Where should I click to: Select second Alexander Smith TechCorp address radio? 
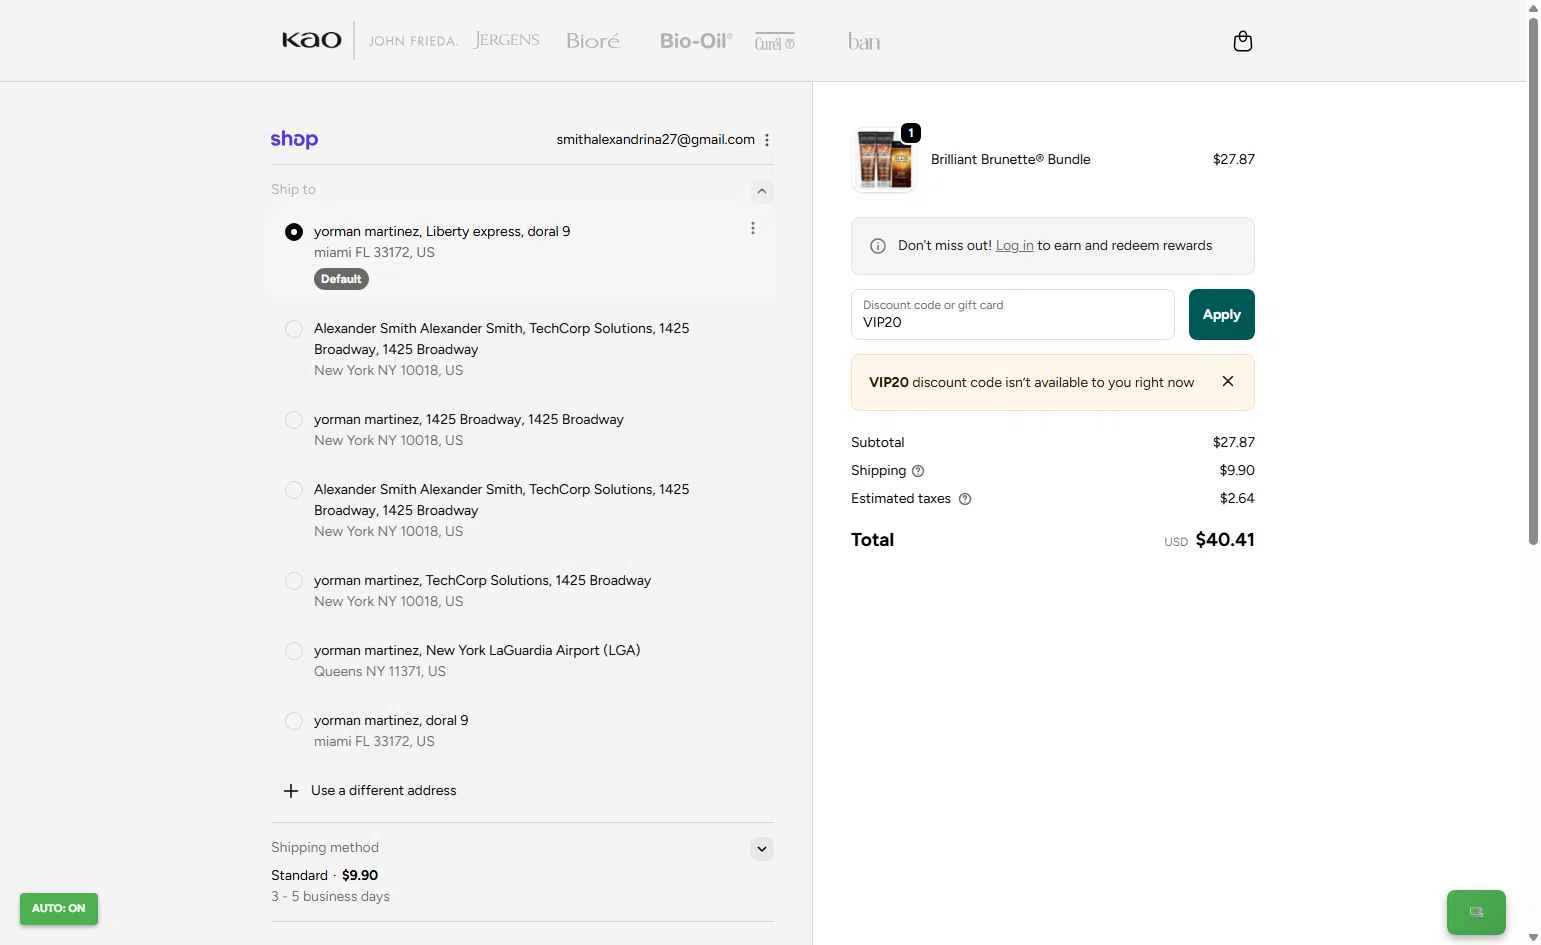pos(293,490)
